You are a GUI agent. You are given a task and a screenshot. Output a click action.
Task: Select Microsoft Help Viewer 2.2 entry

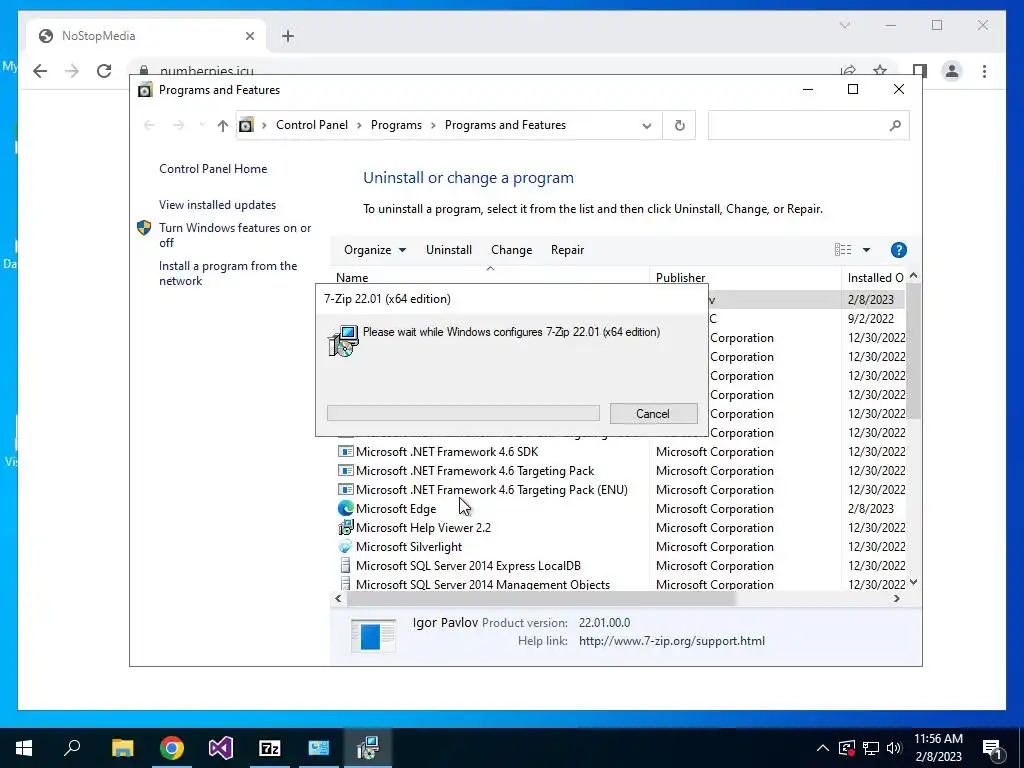[620, 528]
